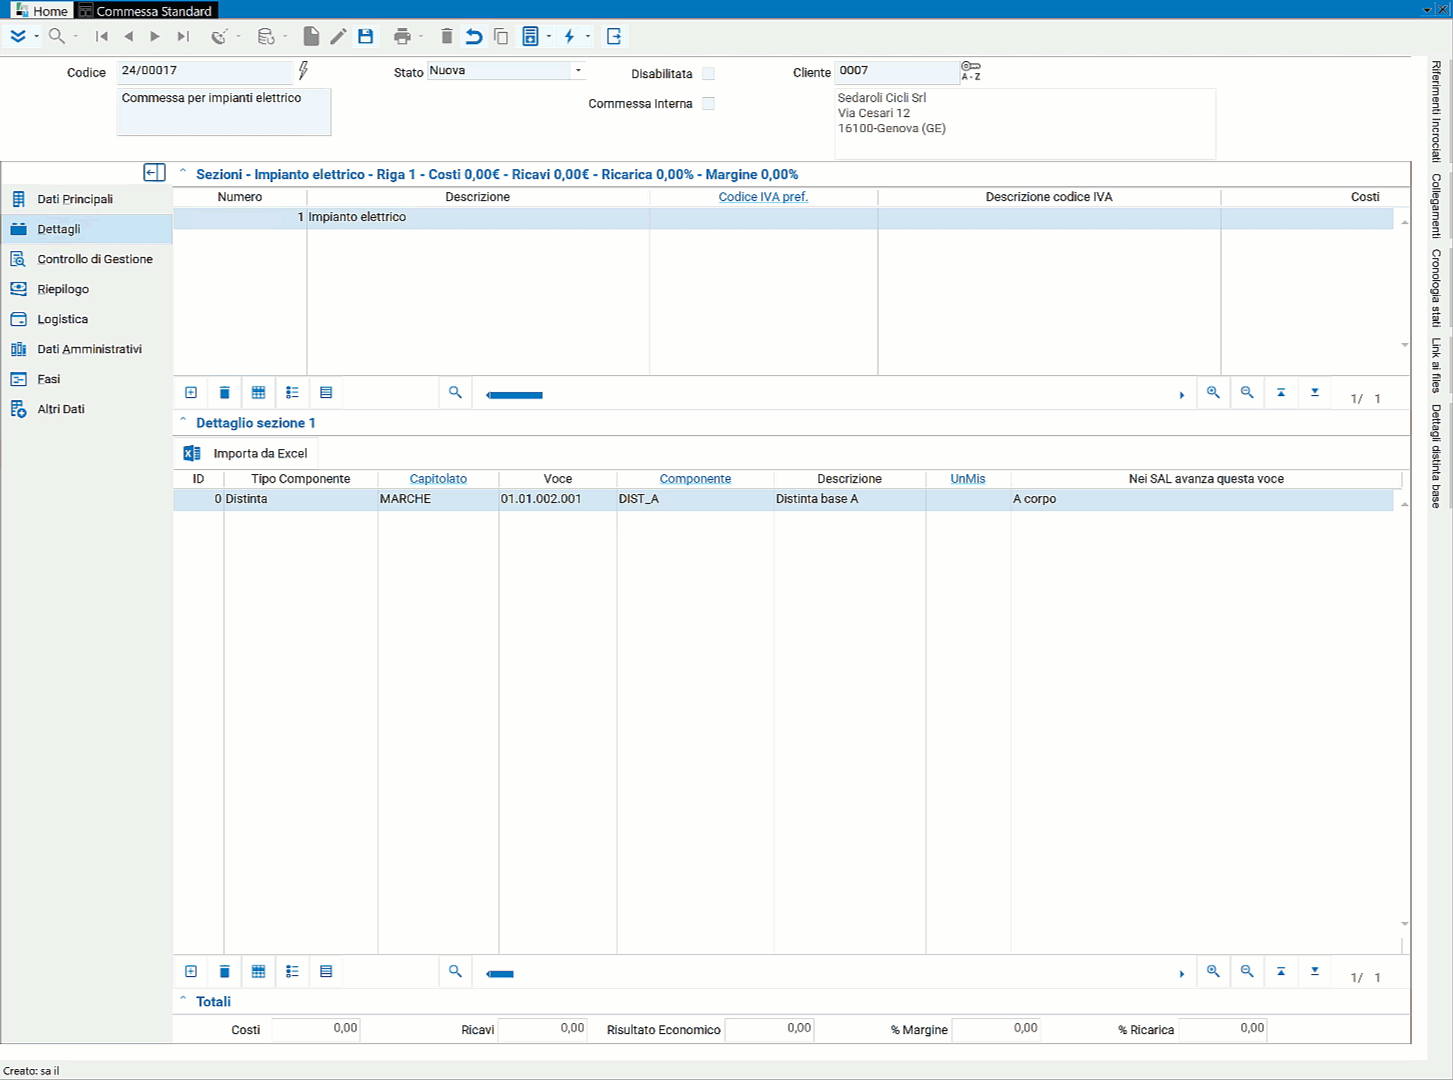The width and height of the screenshot is (1453, 1080).
Task: Switch to the Home tab
Action: 41,10
